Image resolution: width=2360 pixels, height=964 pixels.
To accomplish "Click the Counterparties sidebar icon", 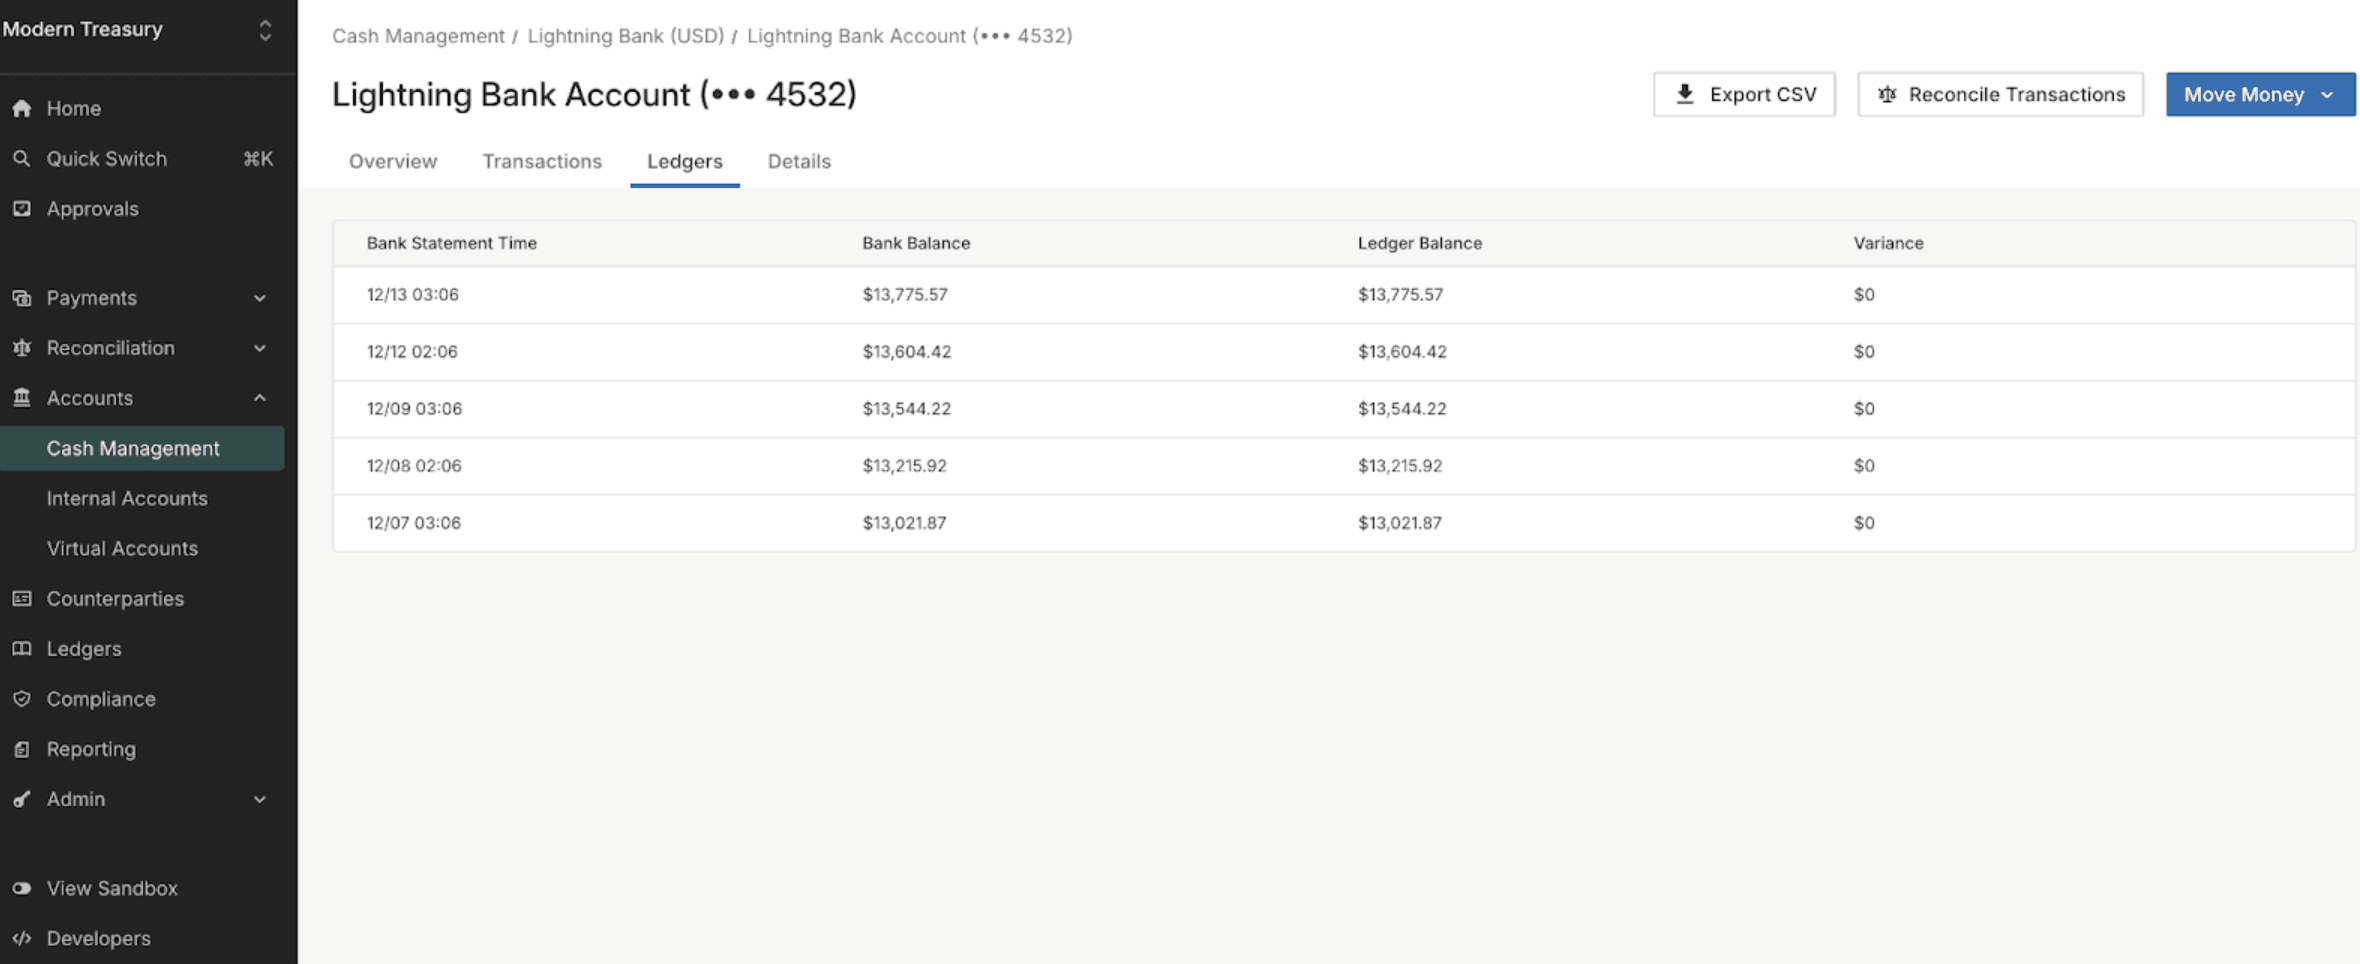I will click(x=22, y=598).
